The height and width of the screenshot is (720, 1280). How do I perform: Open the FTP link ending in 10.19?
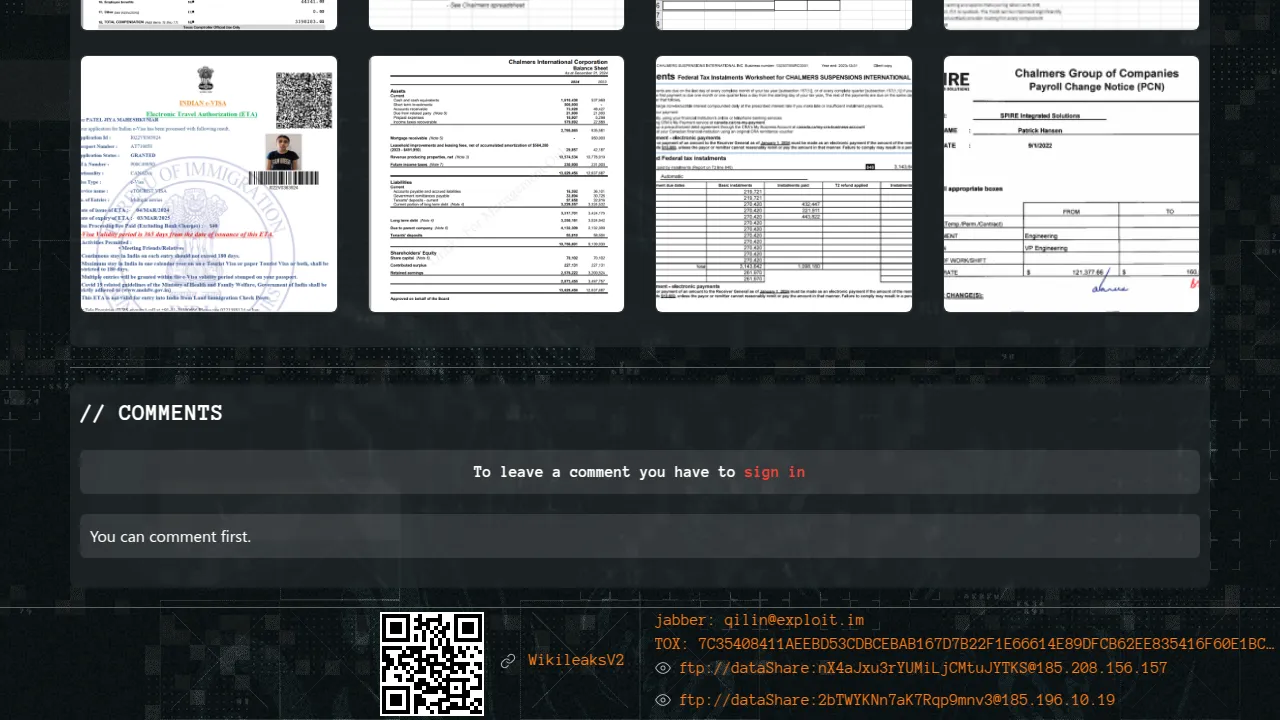(x=897, y=701)
